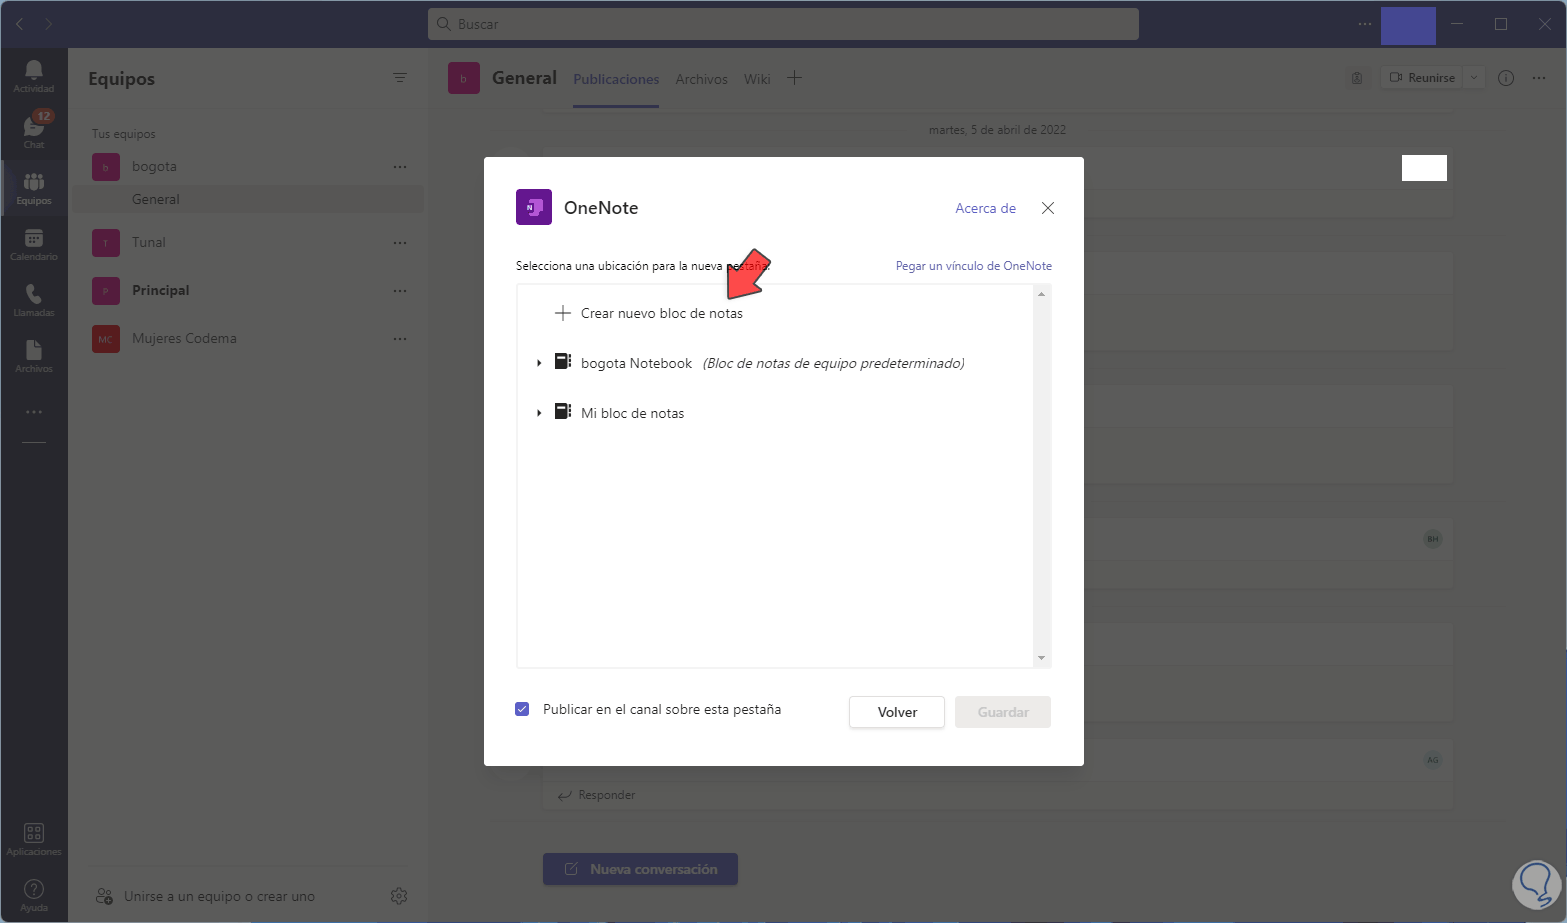Screen dimensions: 1567x923
Task: Click the bogota Notebook icon
Action: coord(563,362)
